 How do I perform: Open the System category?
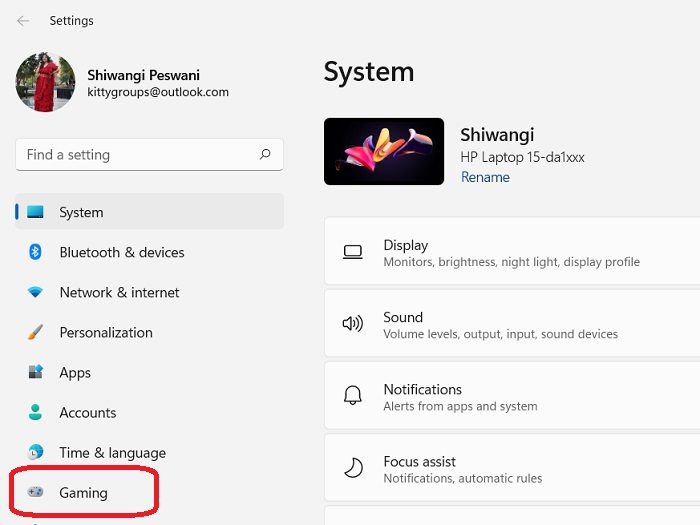coord(150,212)
